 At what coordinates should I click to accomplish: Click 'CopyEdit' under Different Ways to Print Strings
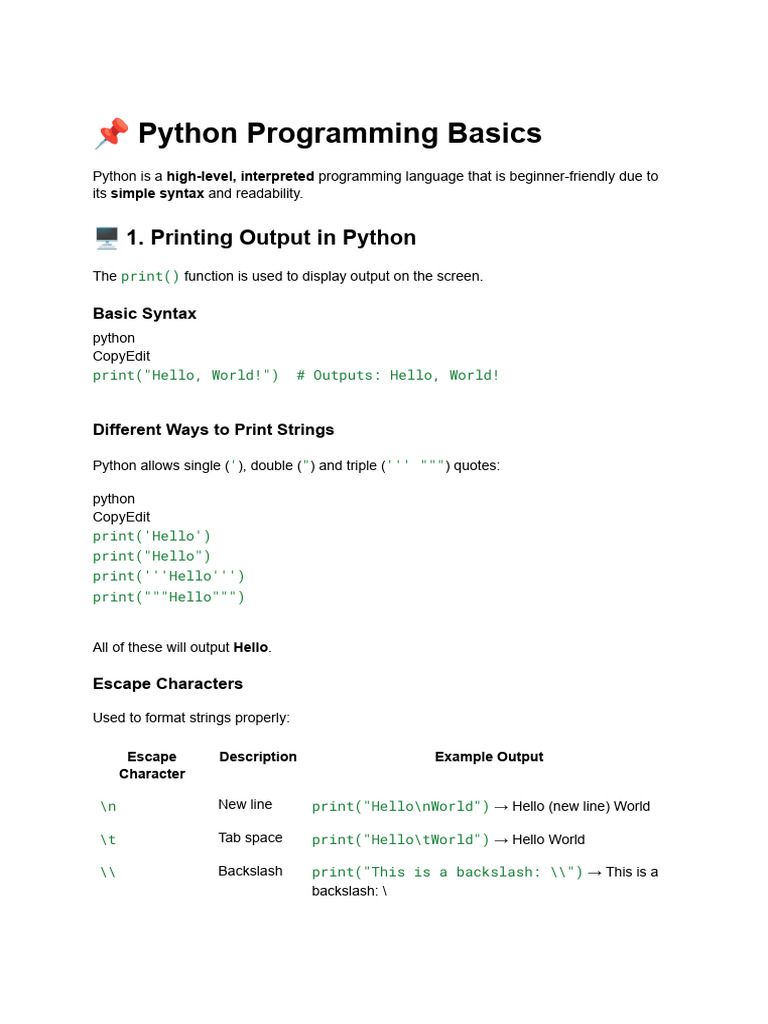121,517
